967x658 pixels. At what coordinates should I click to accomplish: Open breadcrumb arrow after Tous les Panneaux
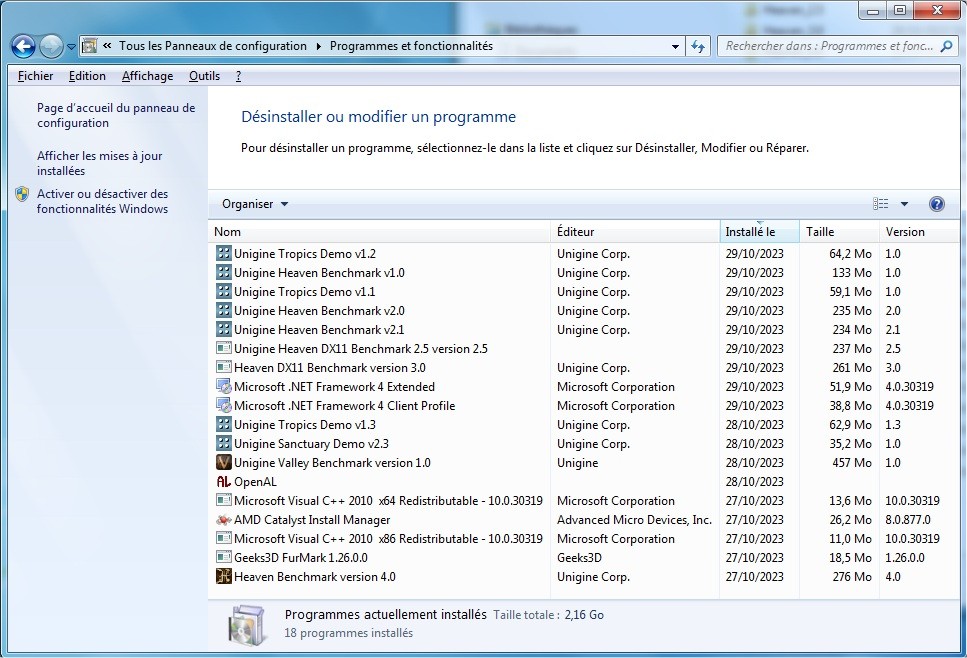[318, 46]
